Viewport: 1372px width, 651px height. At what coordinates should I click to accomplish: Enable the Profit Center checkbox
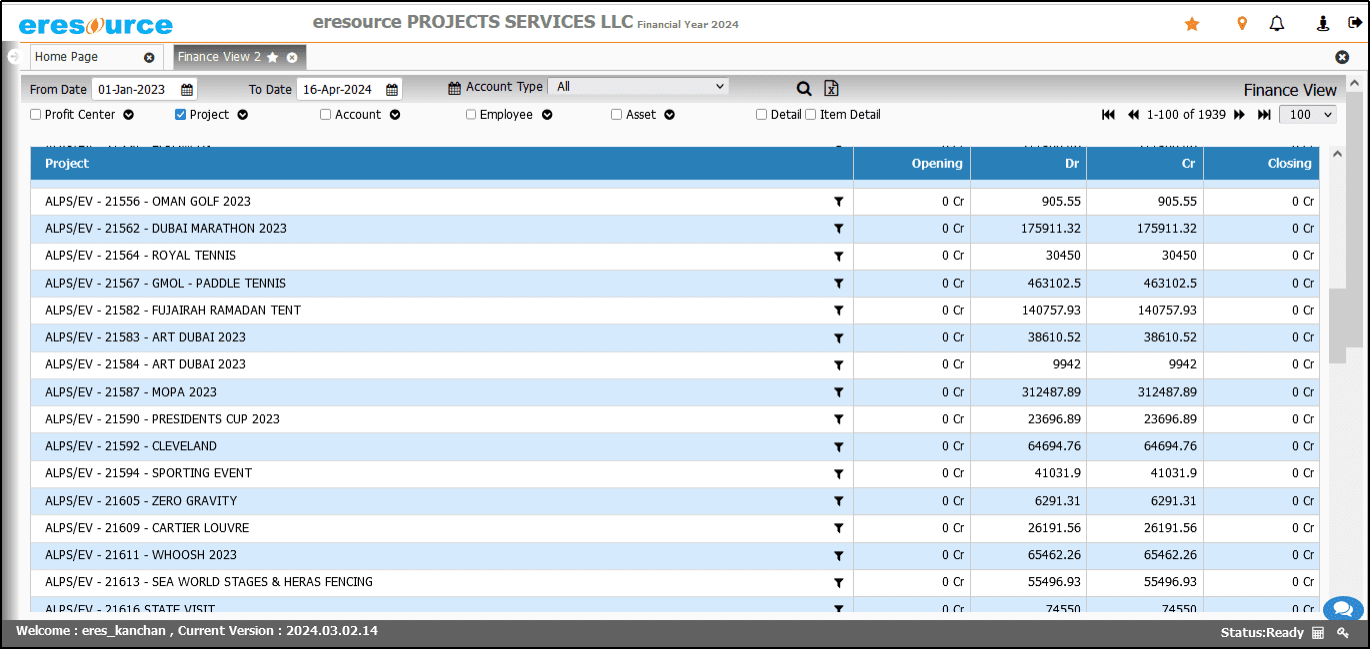click(x=36, y=115)
